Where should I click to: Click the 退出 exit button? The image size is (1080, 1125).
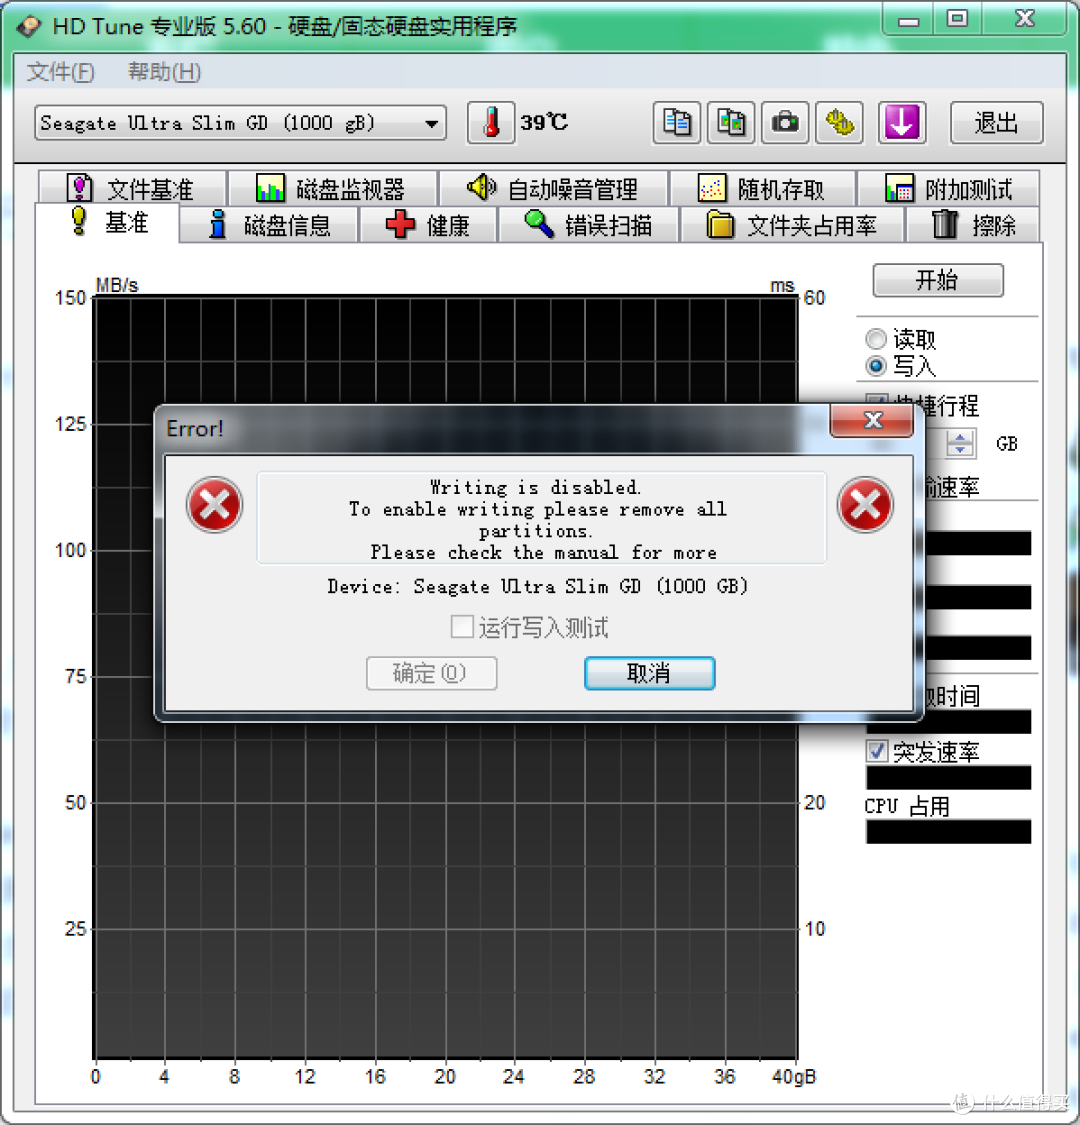click(x=996, y=123)
